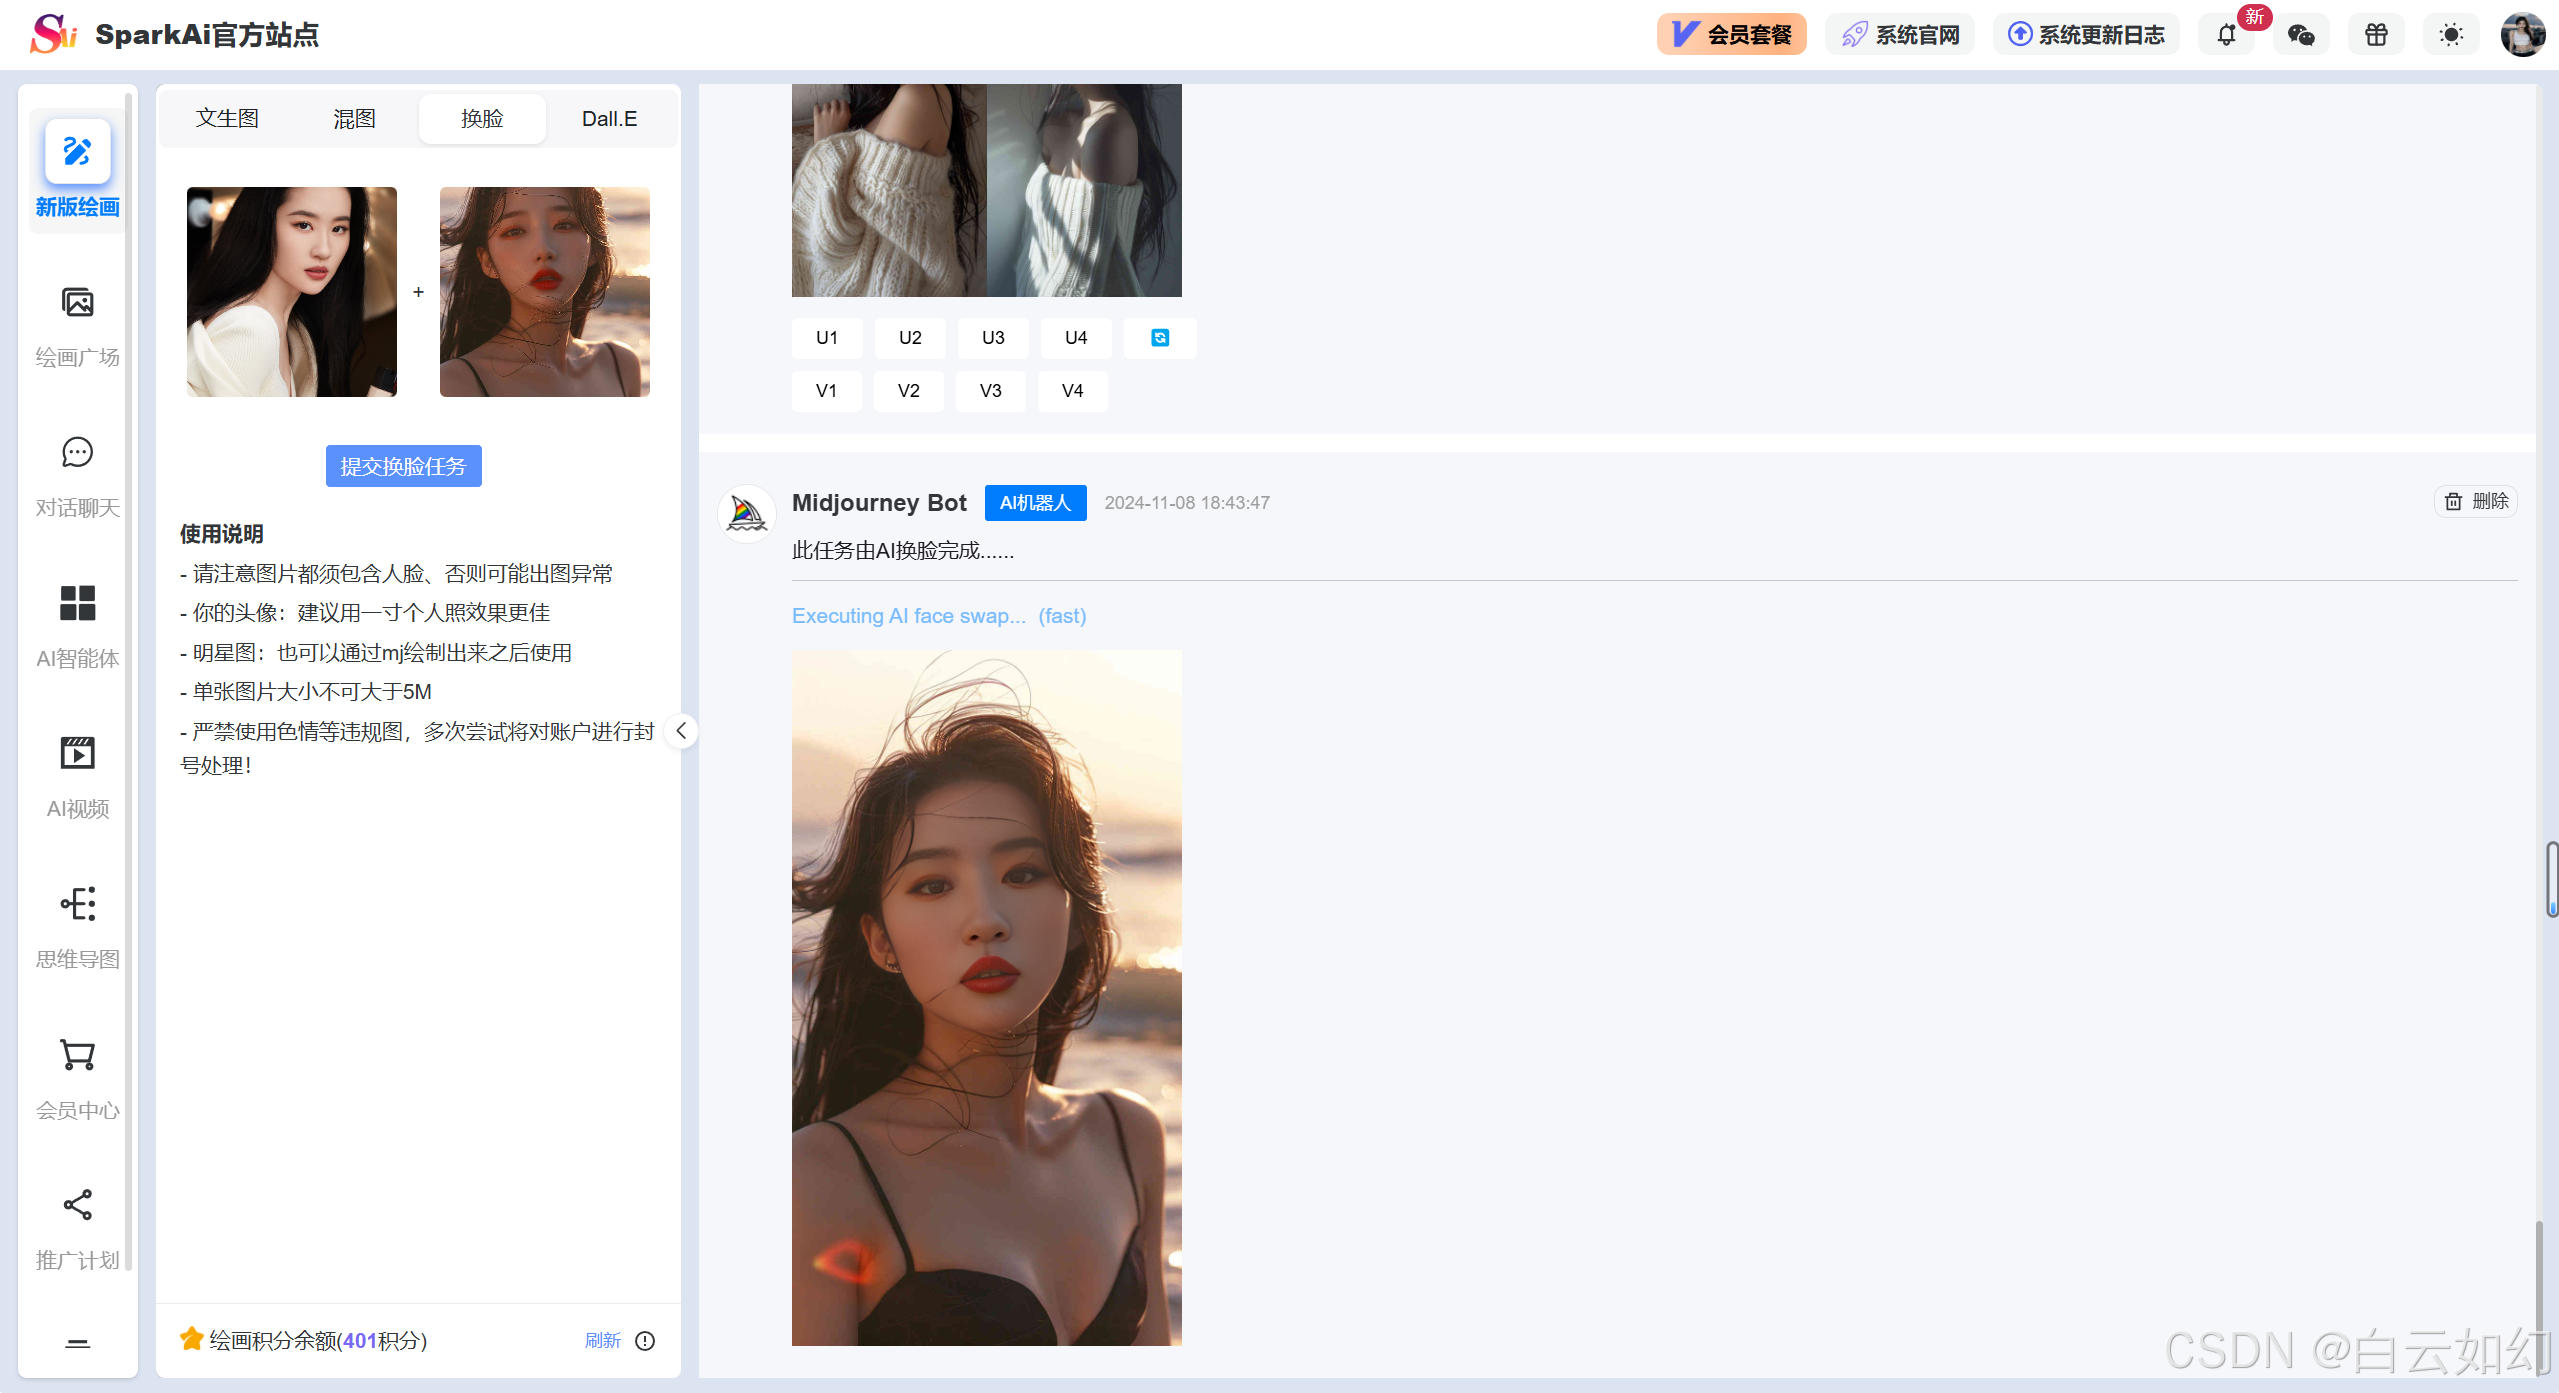
Task: Click the WeChat icon in header
Action: 2301,35
